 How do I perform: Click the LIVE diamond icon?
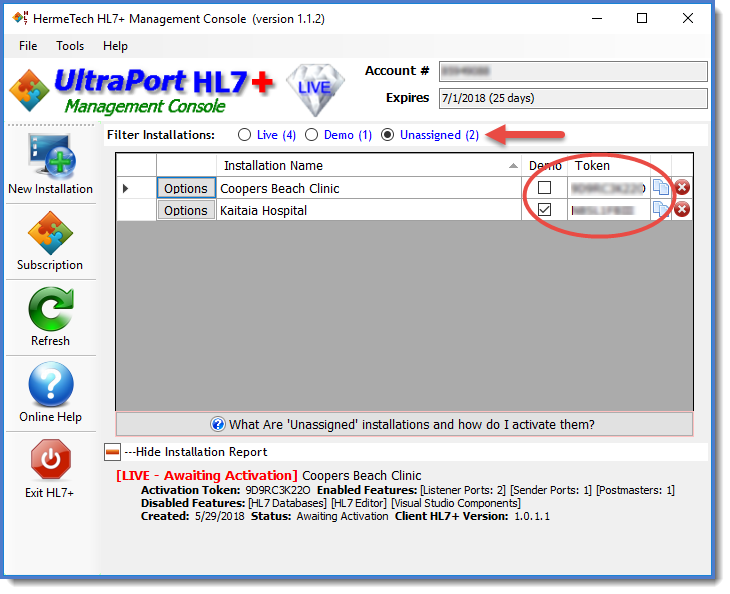[315, 89]
